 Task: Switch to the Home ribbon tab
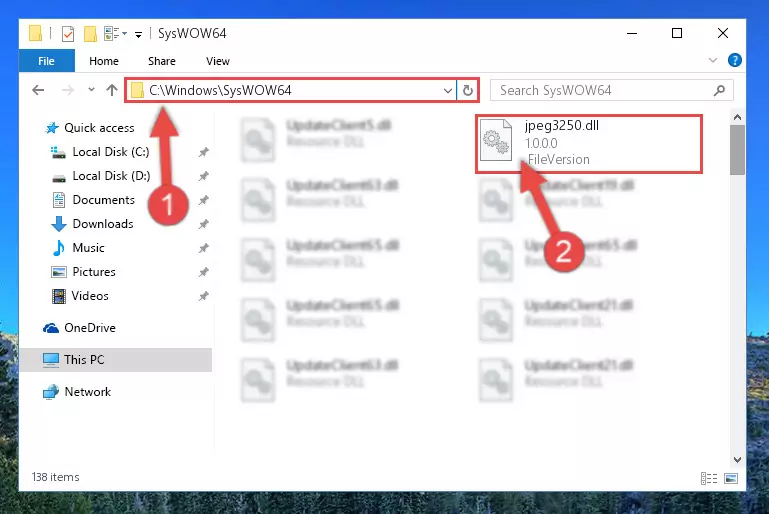(x=104, y=61)
